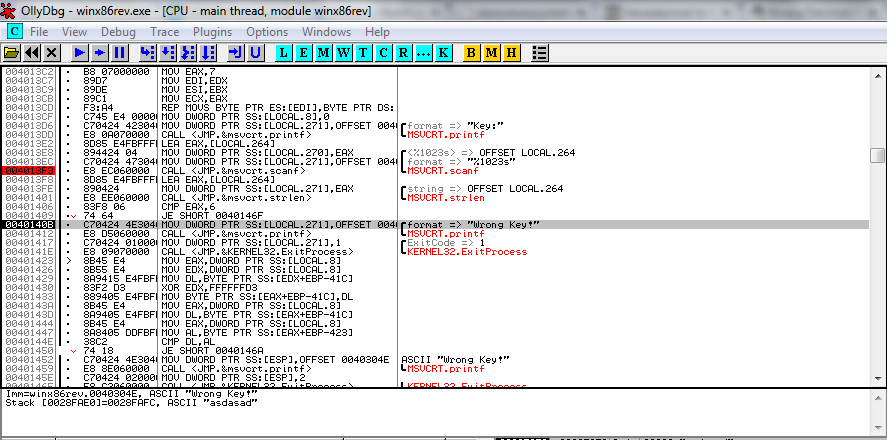Image resolution: width=887 pixels, height=440 pixels.
Task: Pause execution with the pause icon
Action: pyautogui.click(x=119, y=53)
